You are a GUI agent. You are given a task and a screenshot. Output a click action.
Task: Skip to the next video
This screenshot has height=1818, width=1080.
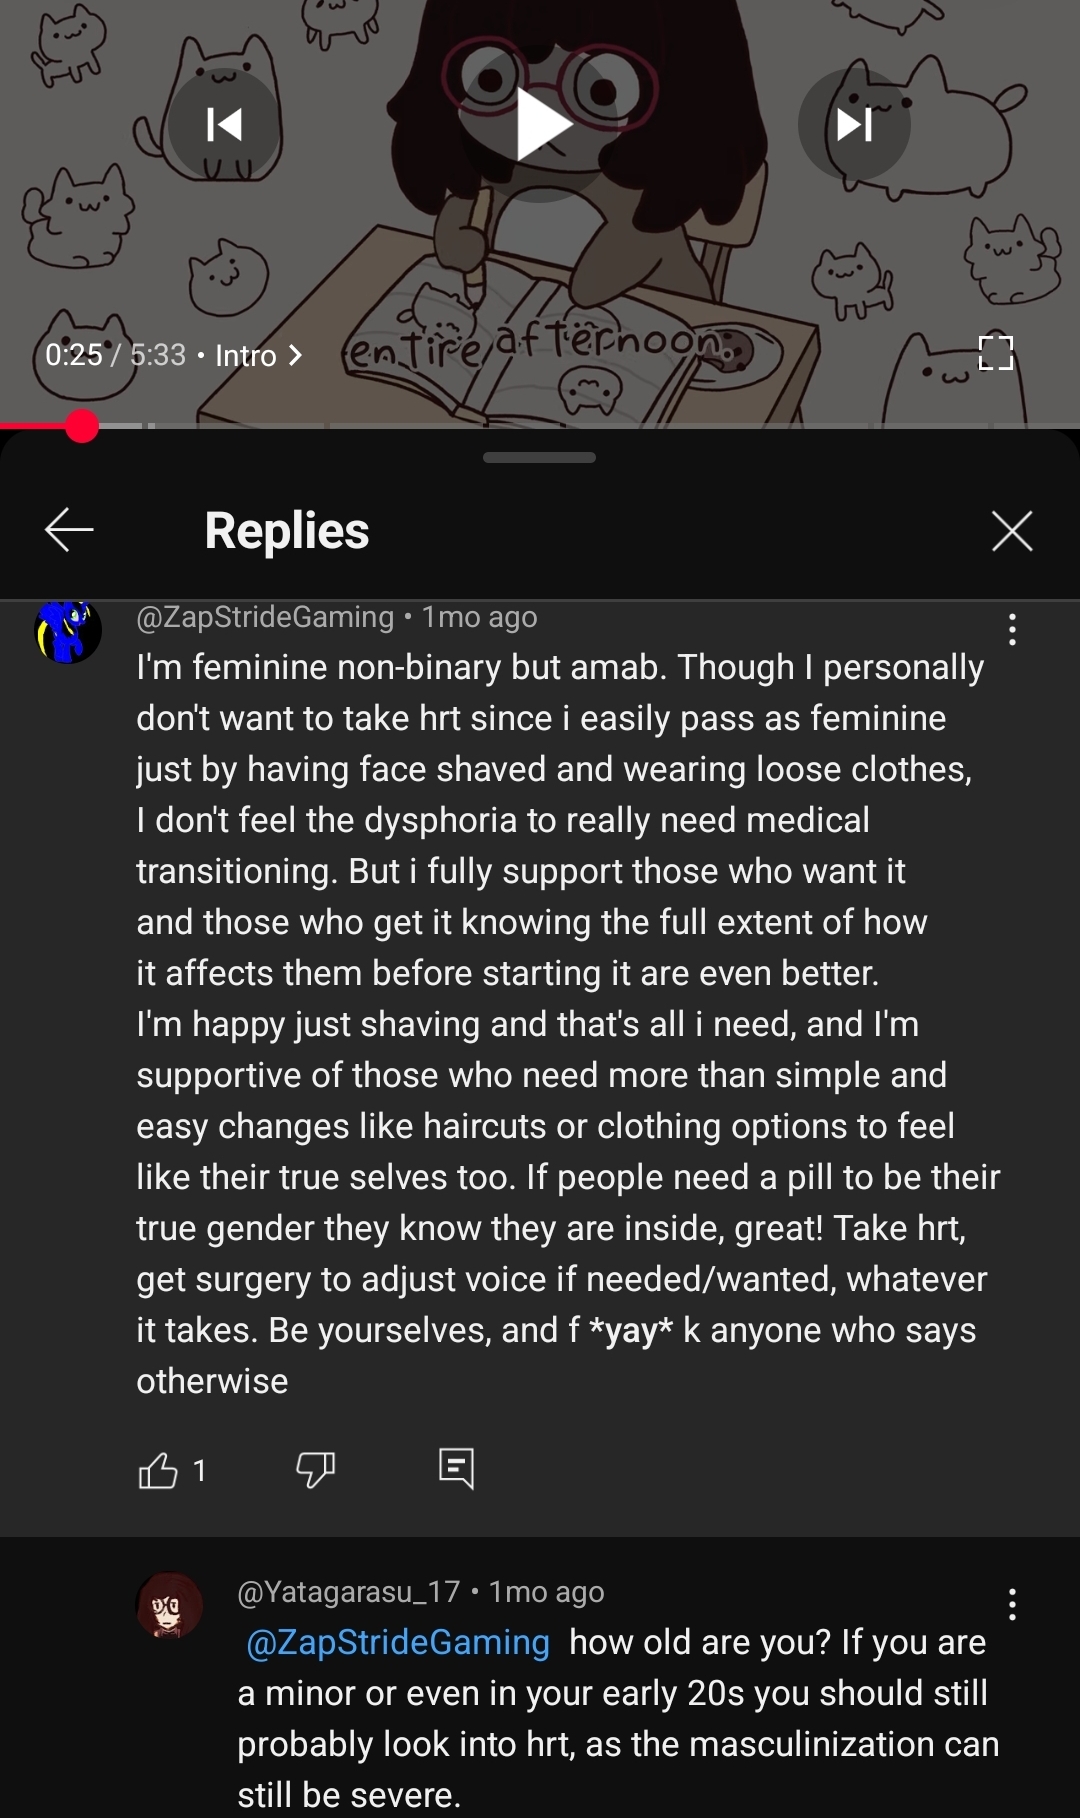point(854,125)
